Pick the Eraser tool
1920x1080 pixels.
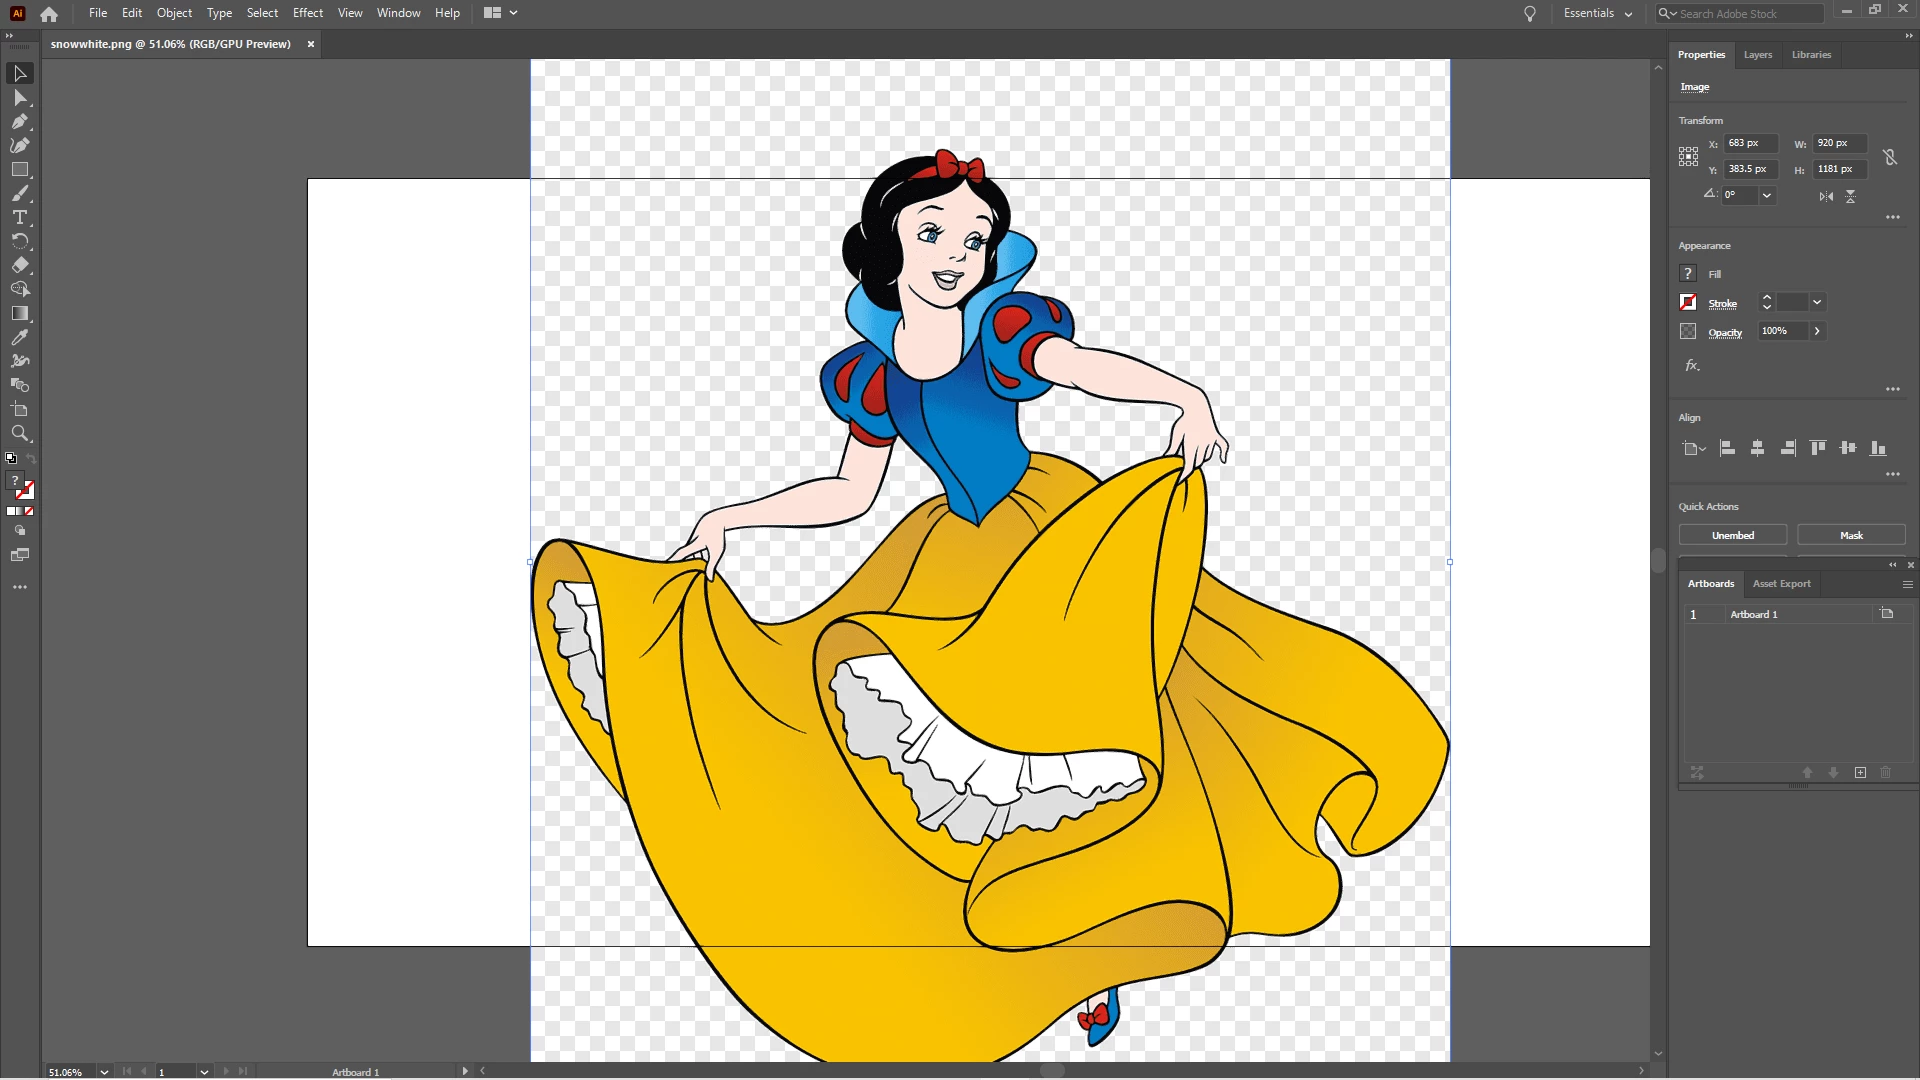[19, 265]
